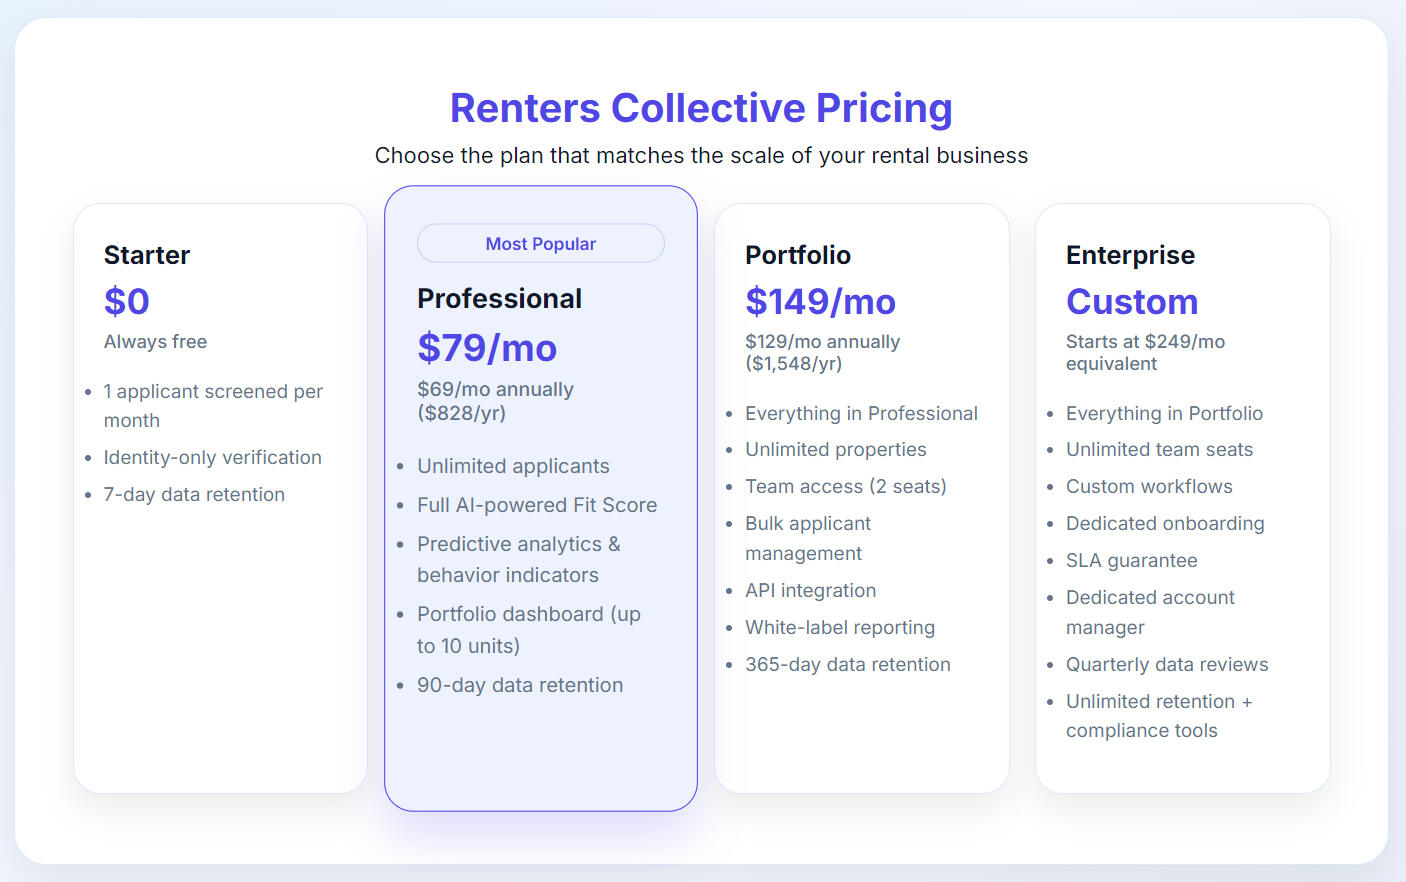Click the $0 Starter price

coord(127,301)
